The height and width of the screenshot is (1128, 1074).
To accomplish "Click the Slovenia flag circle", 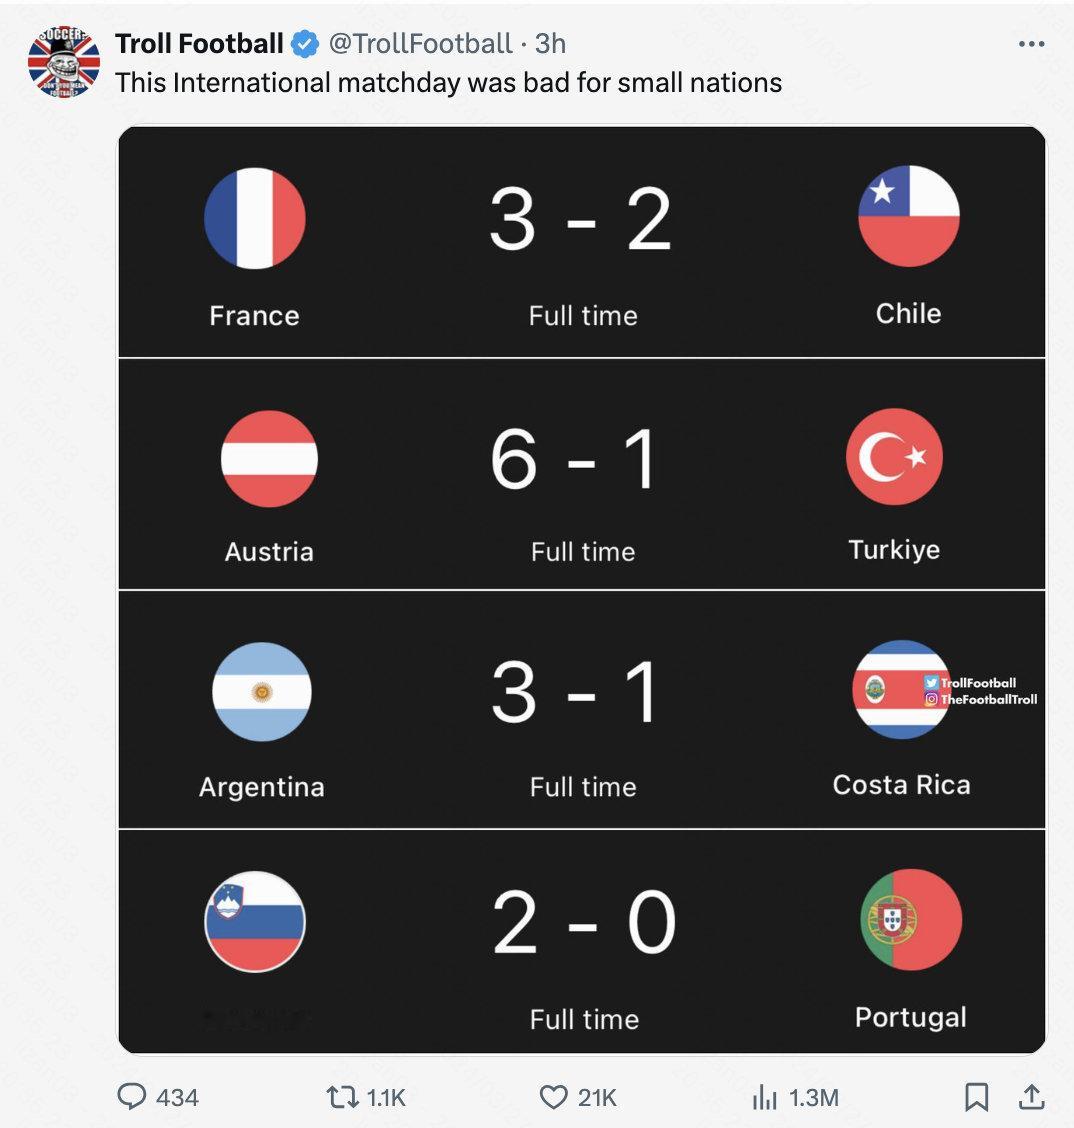I will [x=255, y=922].
